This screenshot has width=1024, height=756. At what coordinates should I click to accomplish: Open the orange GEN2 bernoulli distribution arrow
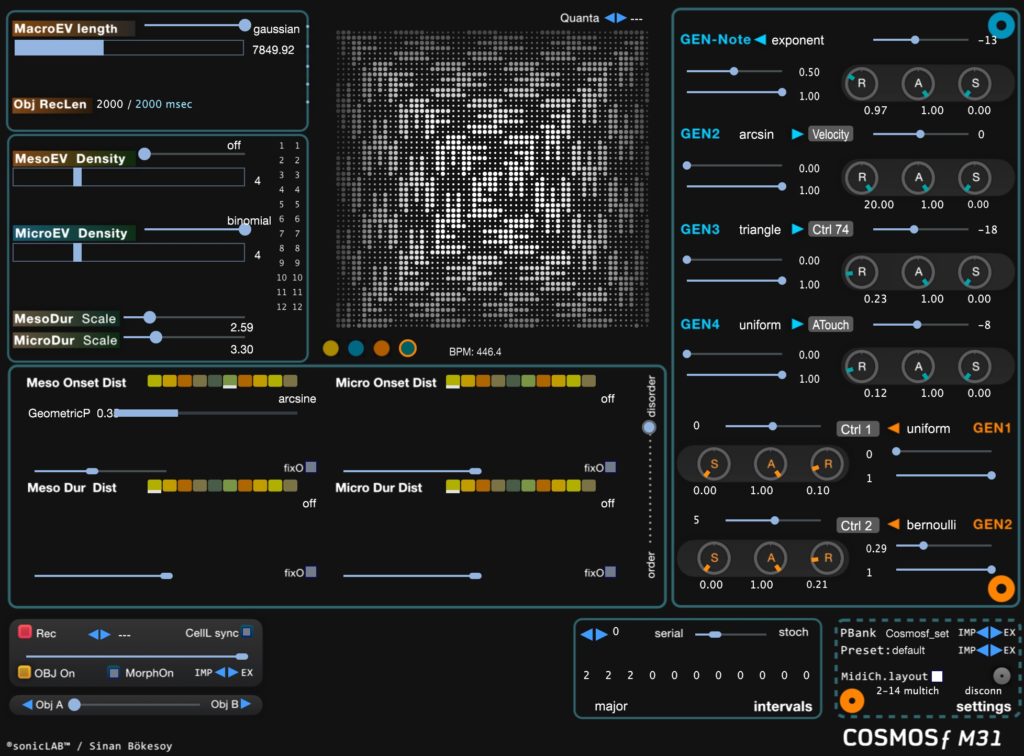pos(894,525)
